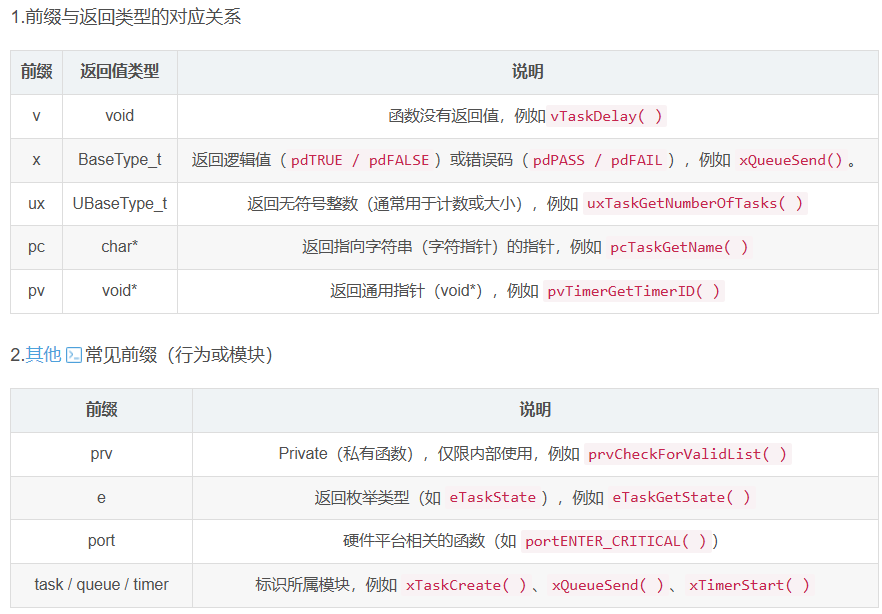The width and height of the screenshot is (882, 614).
Task: Click xQueueSend() in the BaseType_t row
Action: (790, 160)
